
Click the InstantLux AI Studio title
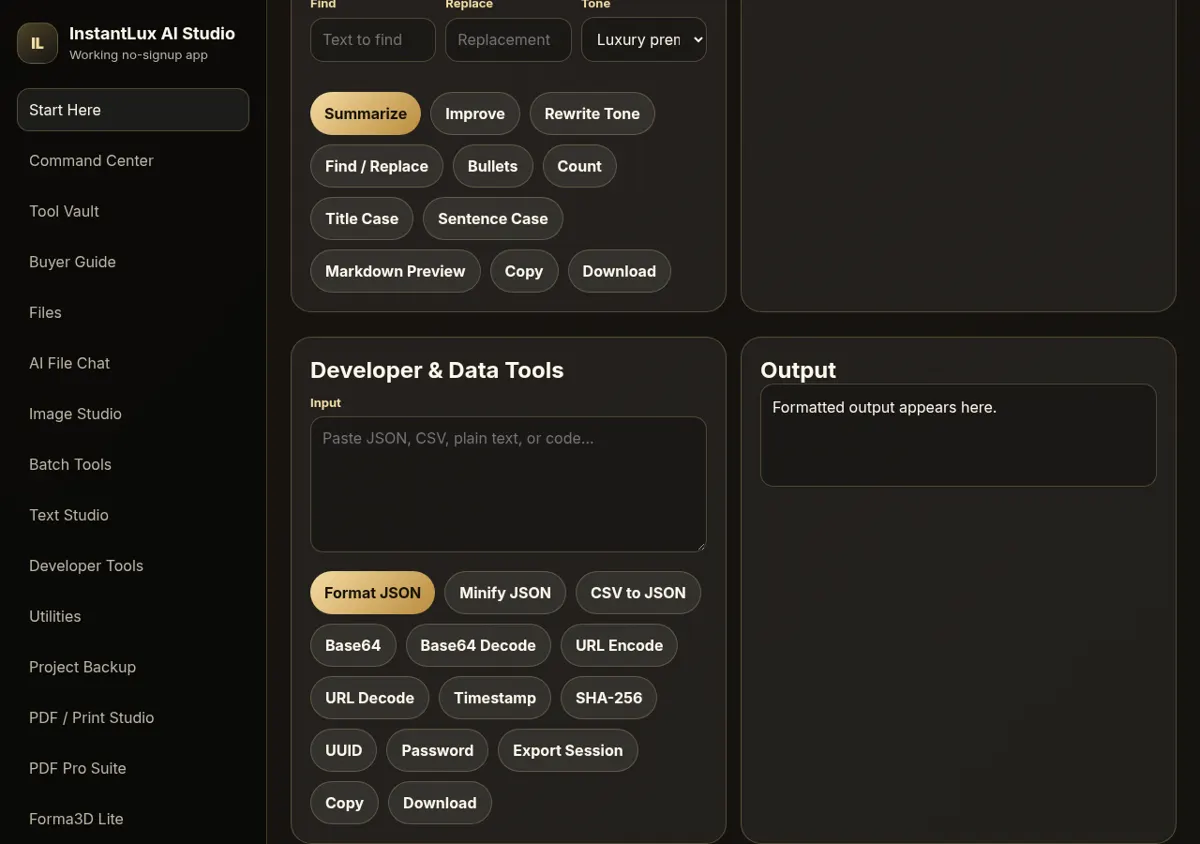coord(152,33)
